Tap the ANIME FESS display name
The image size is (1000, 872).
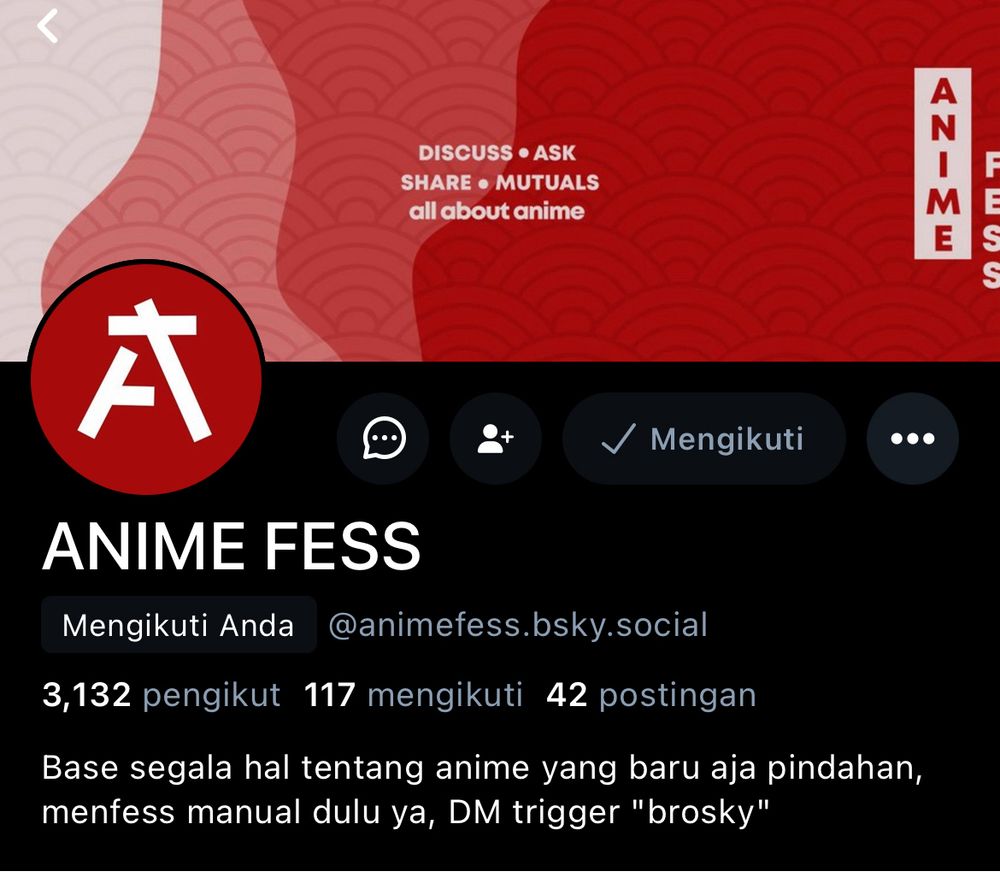tap(232, 546)
